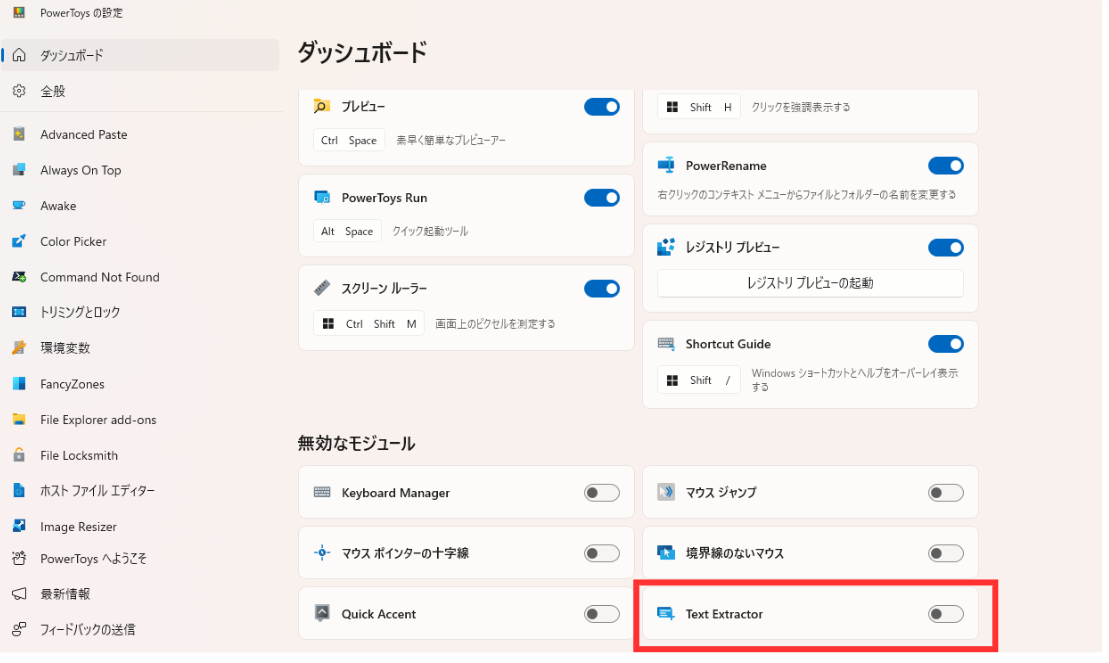Click the レジストリ プレビューの起動 button
Image resolution: width=1109 pixels, height=663 pixels.
pos(810,283)
